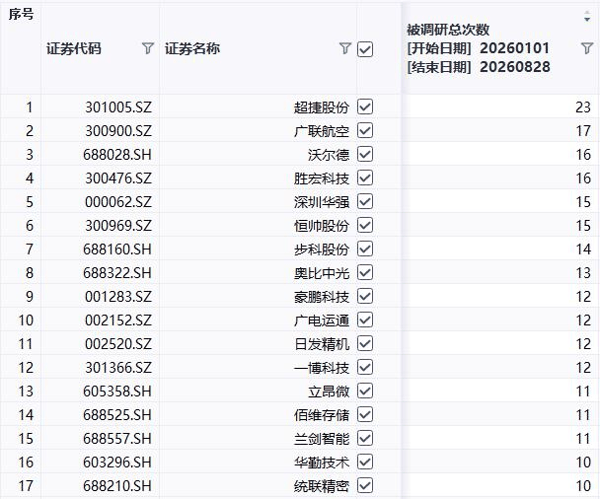Uncheck the 佰维存储 row checkbox
This screenshot has height=499, width=600.
point(365,415)
